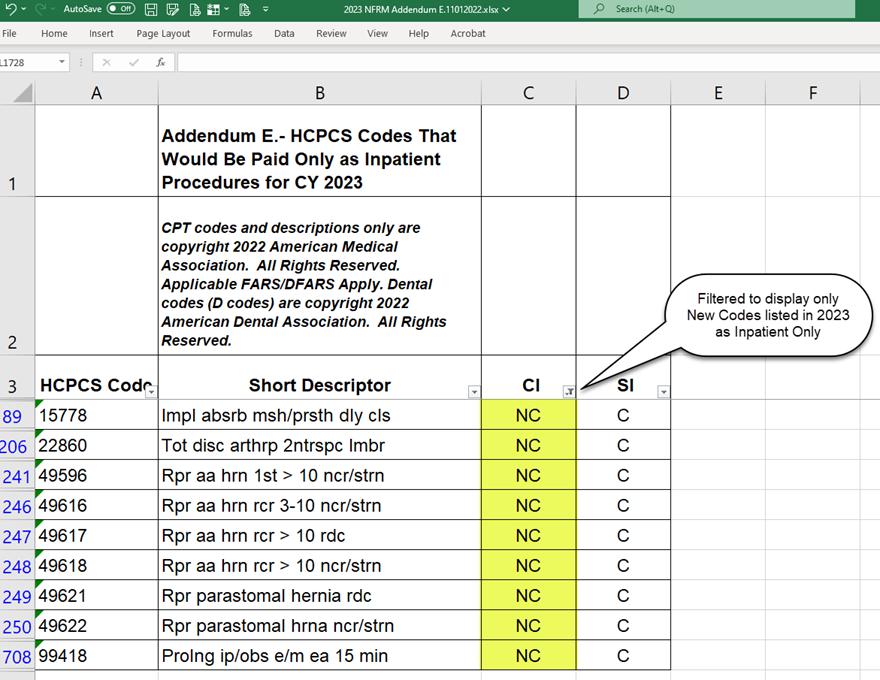Select column D header
The height and width of the screenshot is (680, 880).
[x=624, y=93]
